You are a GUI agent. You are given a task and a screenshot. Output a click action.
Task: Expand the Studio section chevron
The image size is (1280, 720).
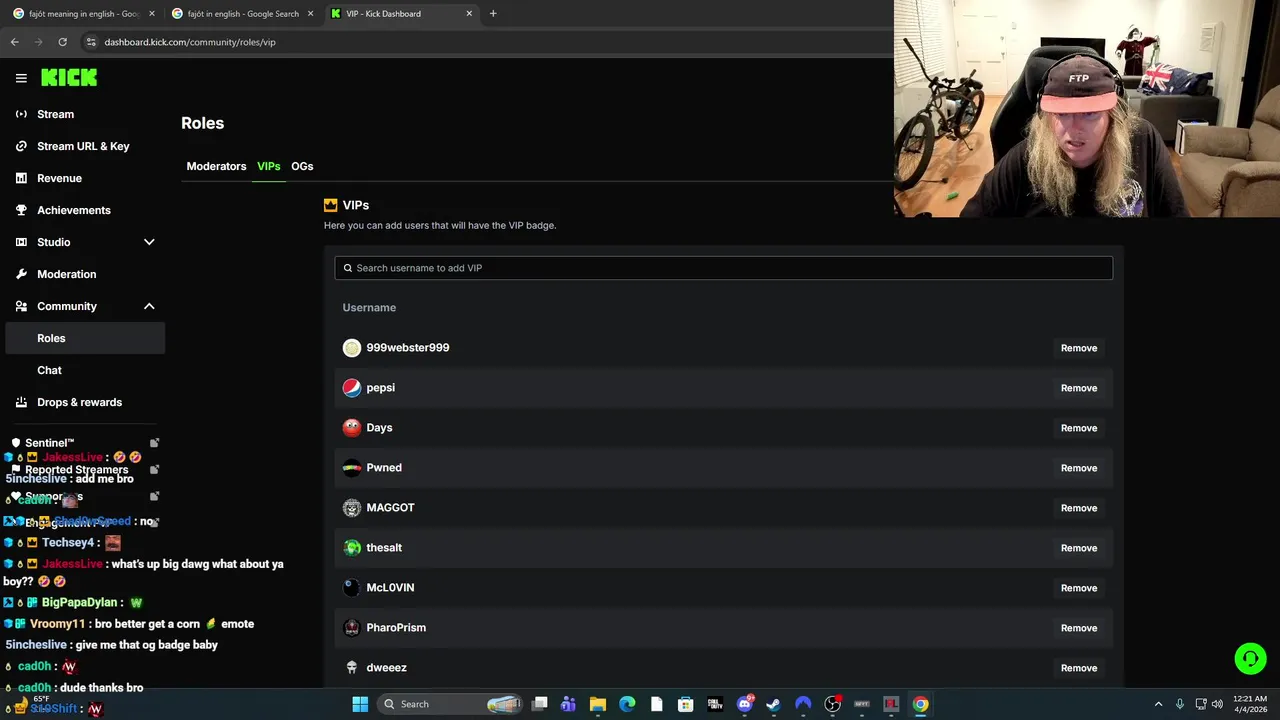click(x=149, y=242)
